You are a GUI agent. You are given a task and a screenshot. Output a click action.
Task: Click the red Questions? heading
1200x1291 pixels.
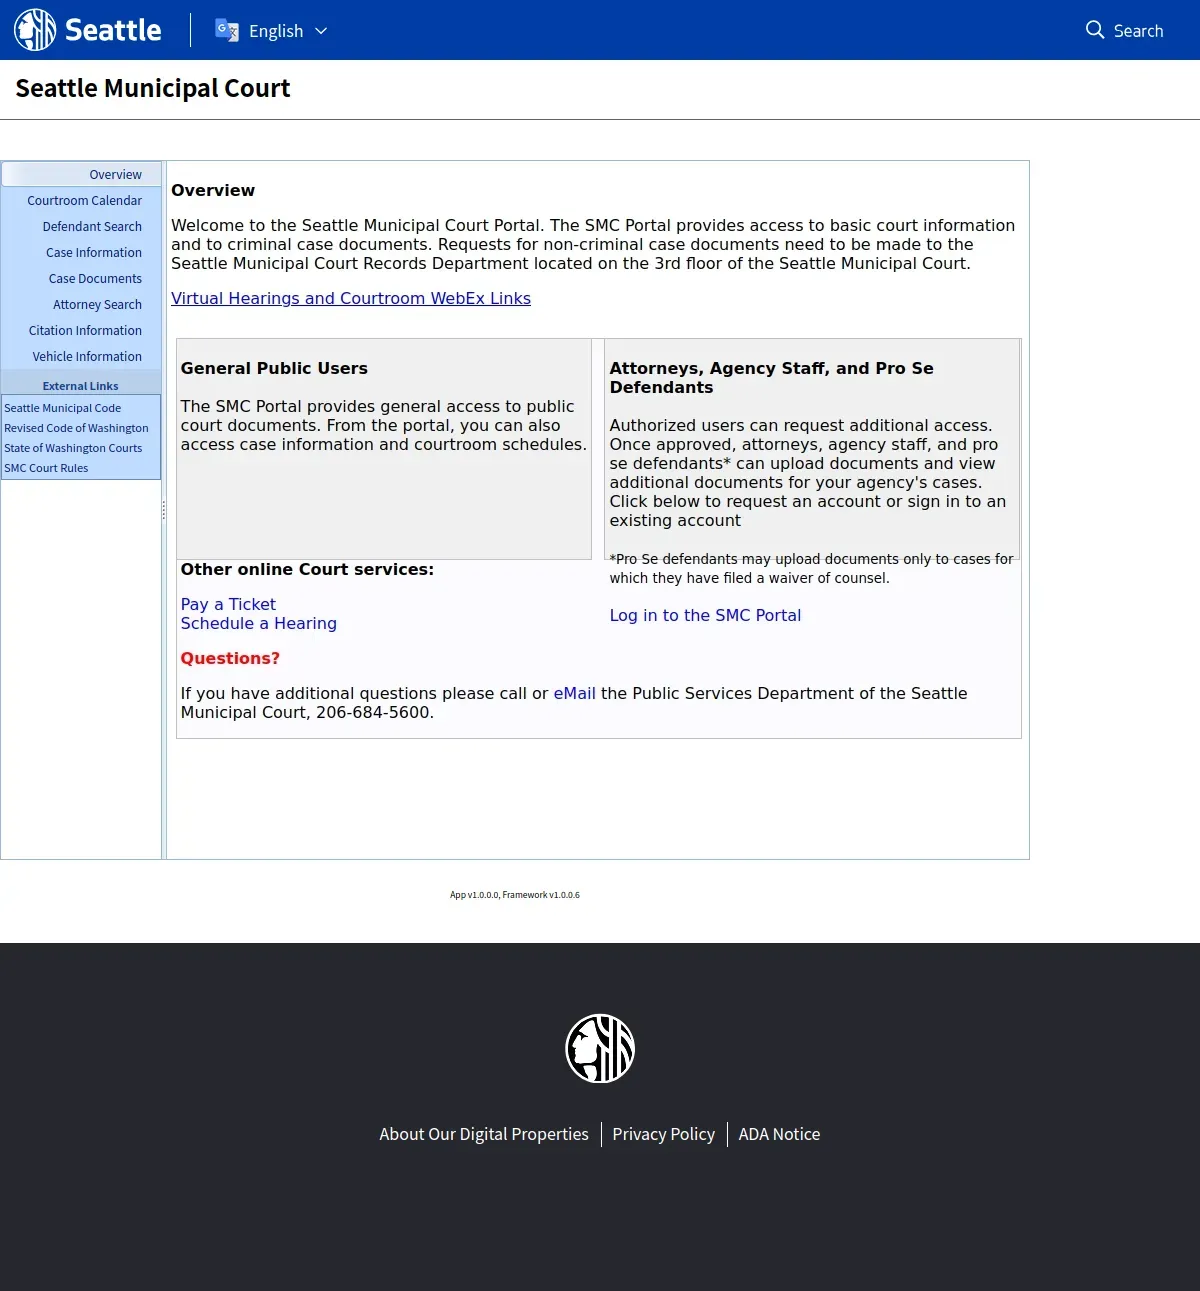230,658
